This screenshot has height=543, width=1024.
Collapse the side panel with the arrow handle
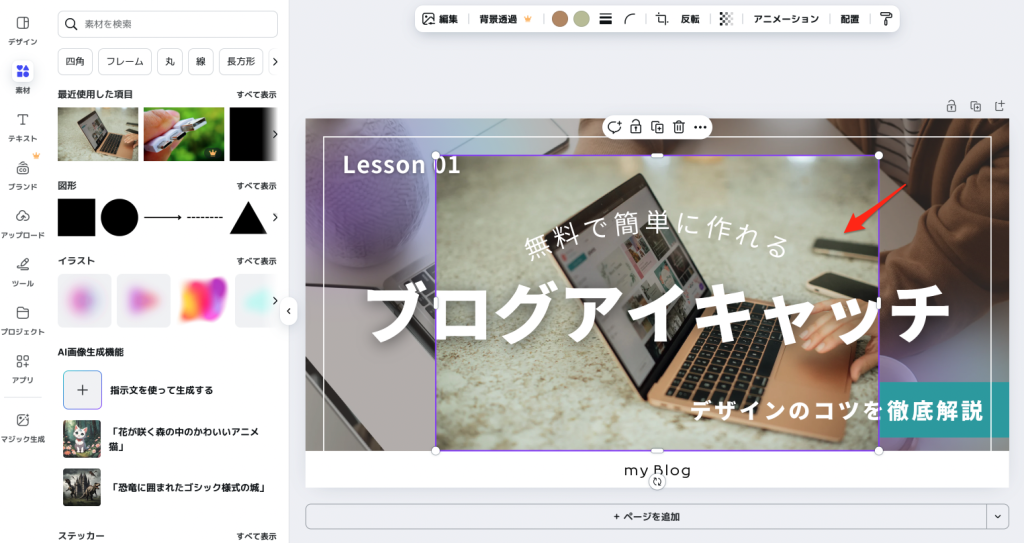[x=288, y=311]
